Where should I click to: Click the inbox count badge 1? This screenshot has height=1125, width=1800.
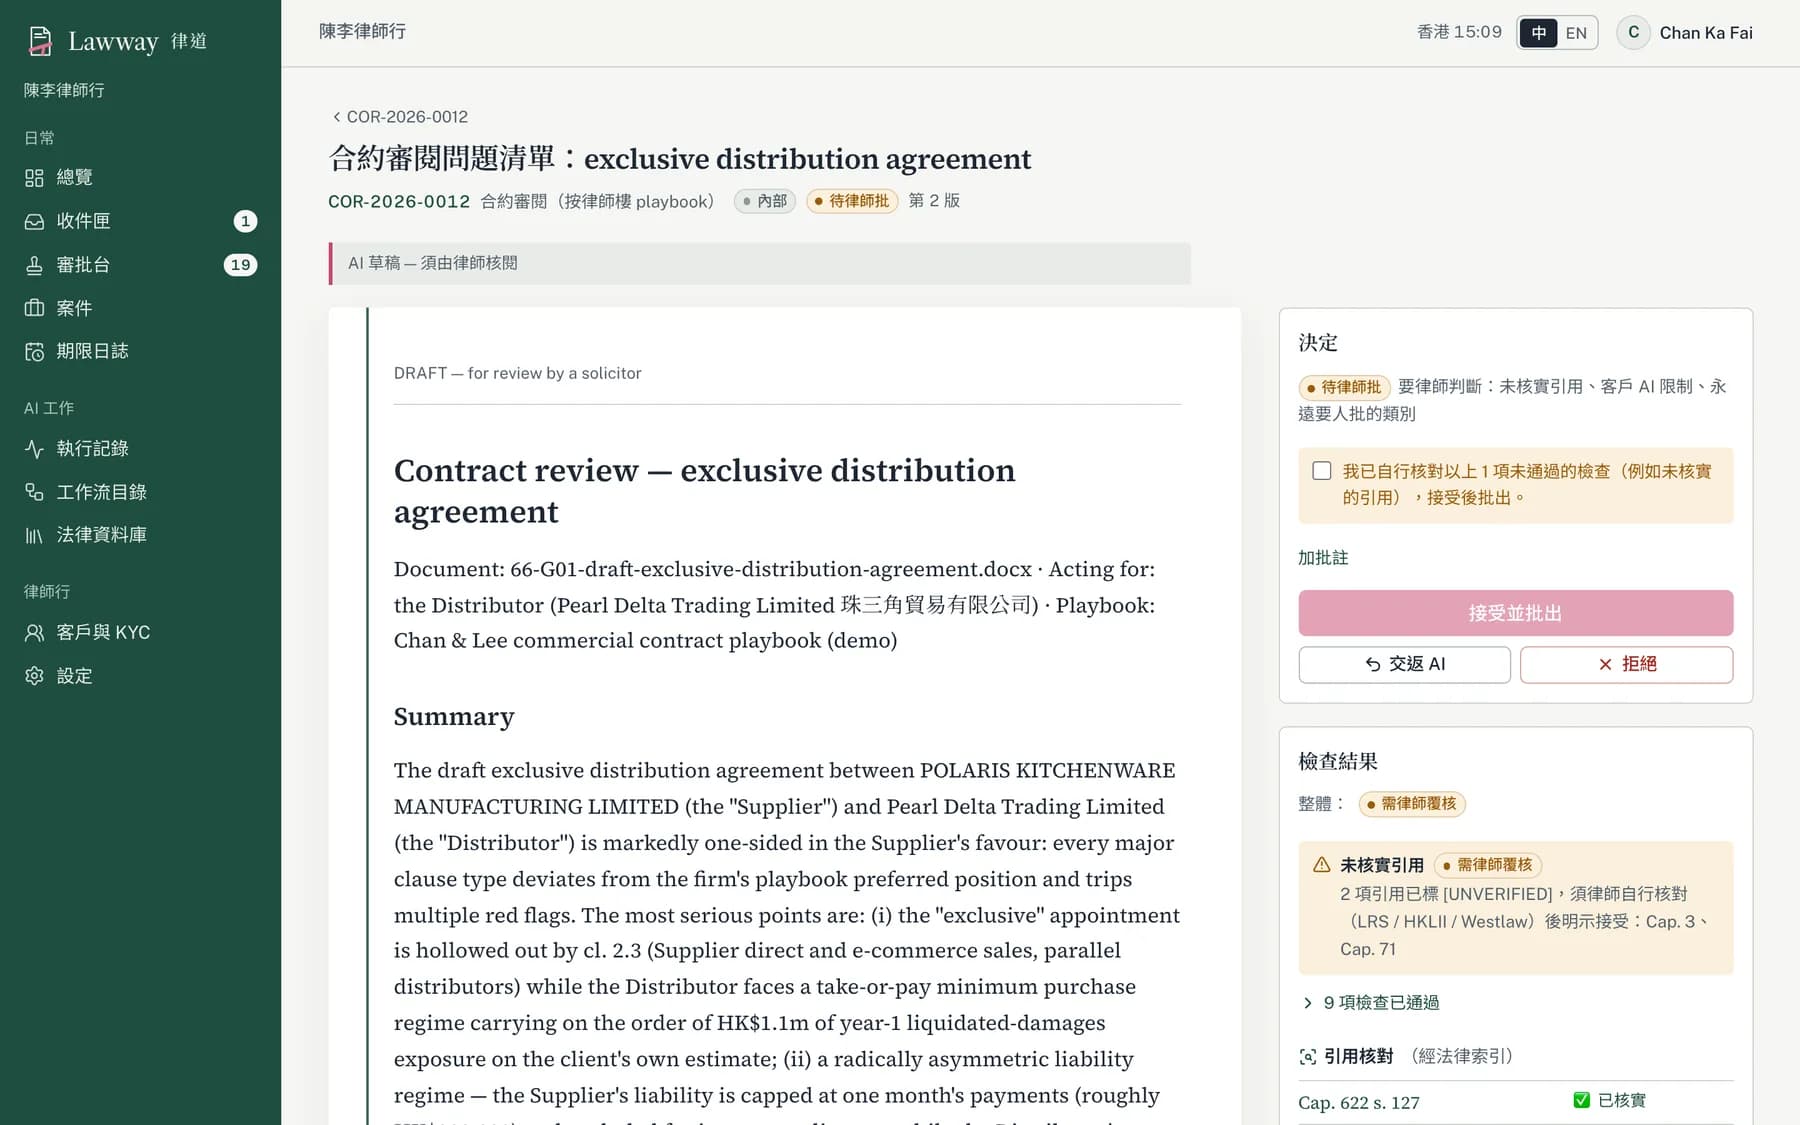(x=245, y=222)
